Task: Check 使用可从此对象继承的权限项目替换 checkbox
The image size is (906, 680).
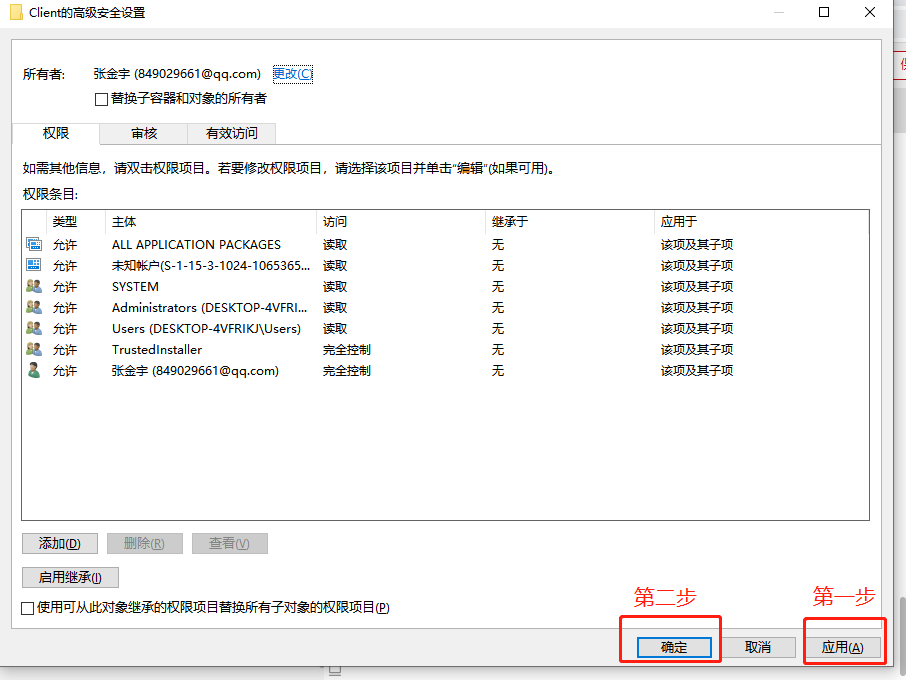Action: (x=27, y=608)
